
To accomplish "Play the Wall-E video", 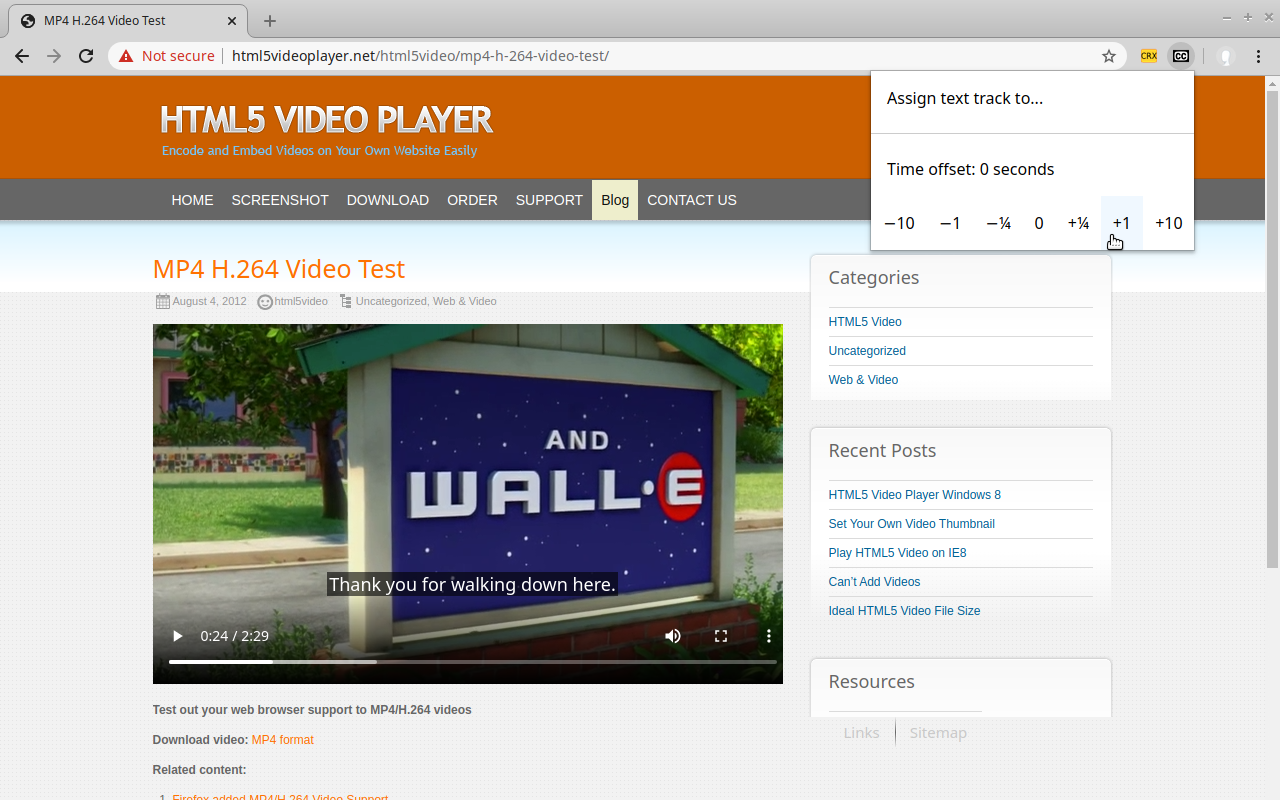I will coord(178,636).
